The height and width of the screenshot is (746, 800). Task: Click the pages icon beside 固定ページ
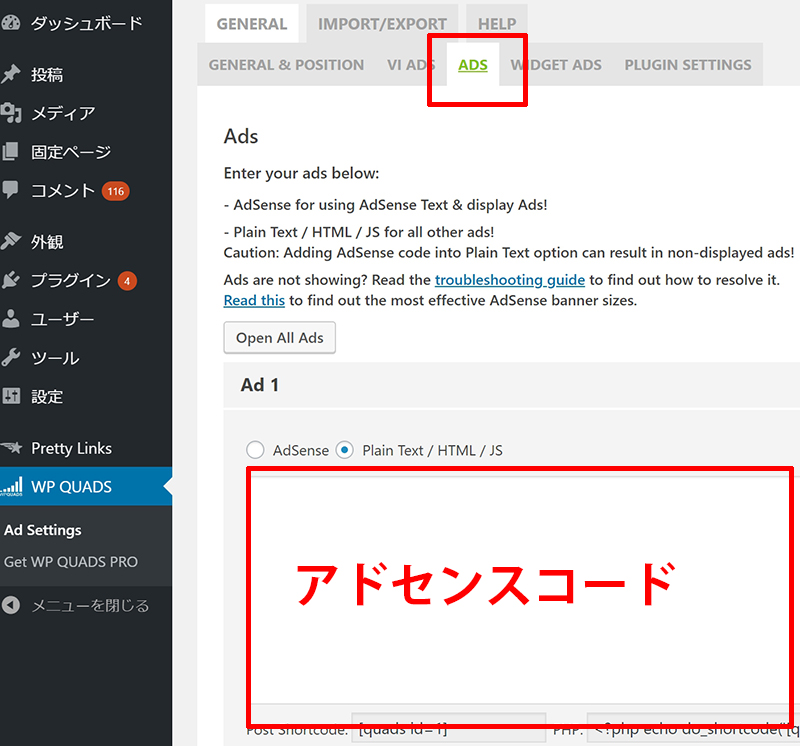(x=10, y=152)
